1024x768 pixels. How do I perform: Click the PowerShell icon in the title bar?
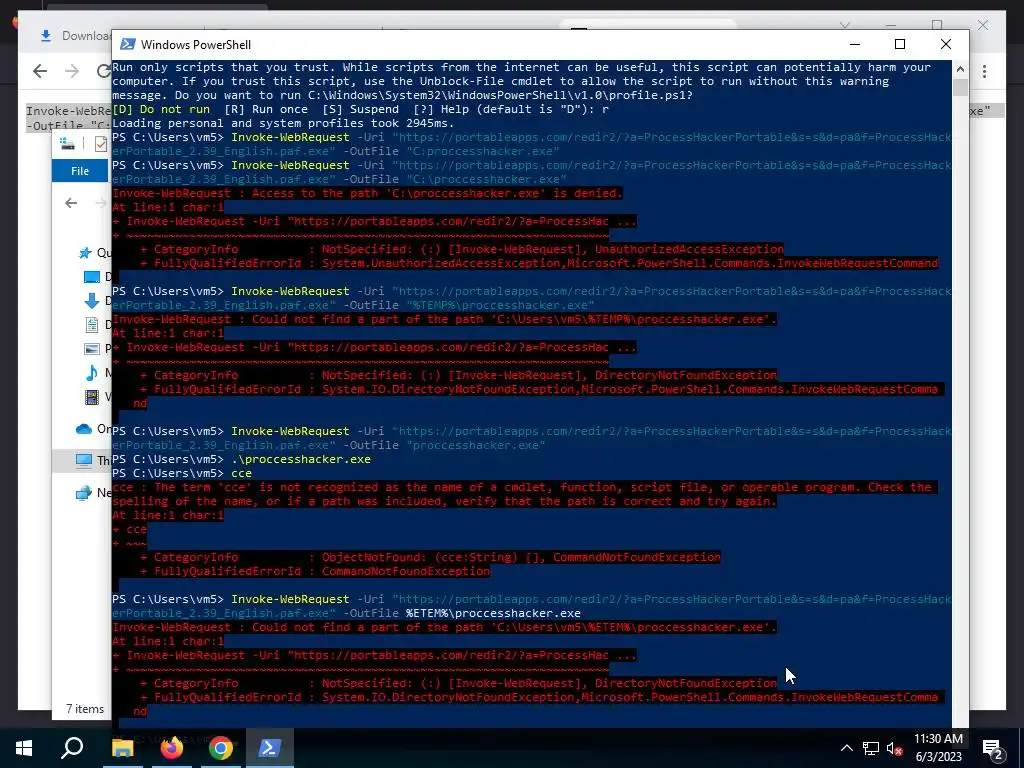point(128,44)
